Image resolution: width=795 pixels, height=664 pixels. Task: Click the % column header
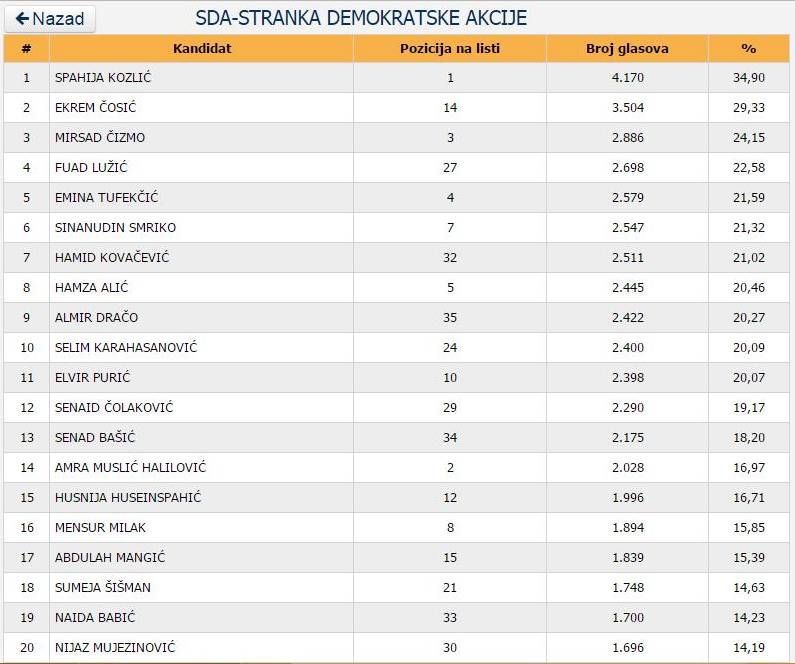[x=748, y=48]
